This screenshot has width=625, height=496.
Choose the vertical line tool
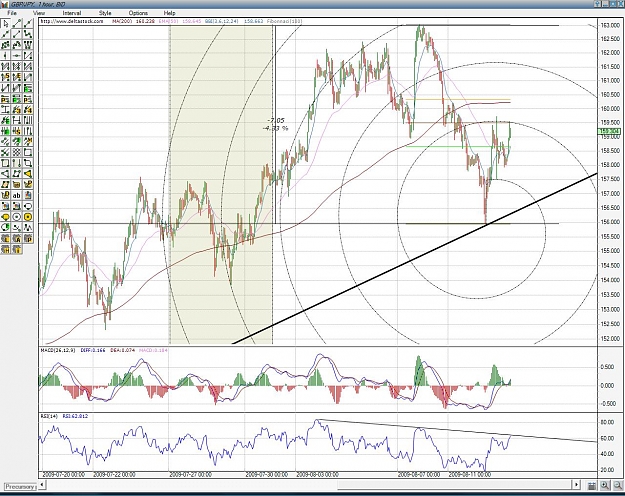coord(5,55)
